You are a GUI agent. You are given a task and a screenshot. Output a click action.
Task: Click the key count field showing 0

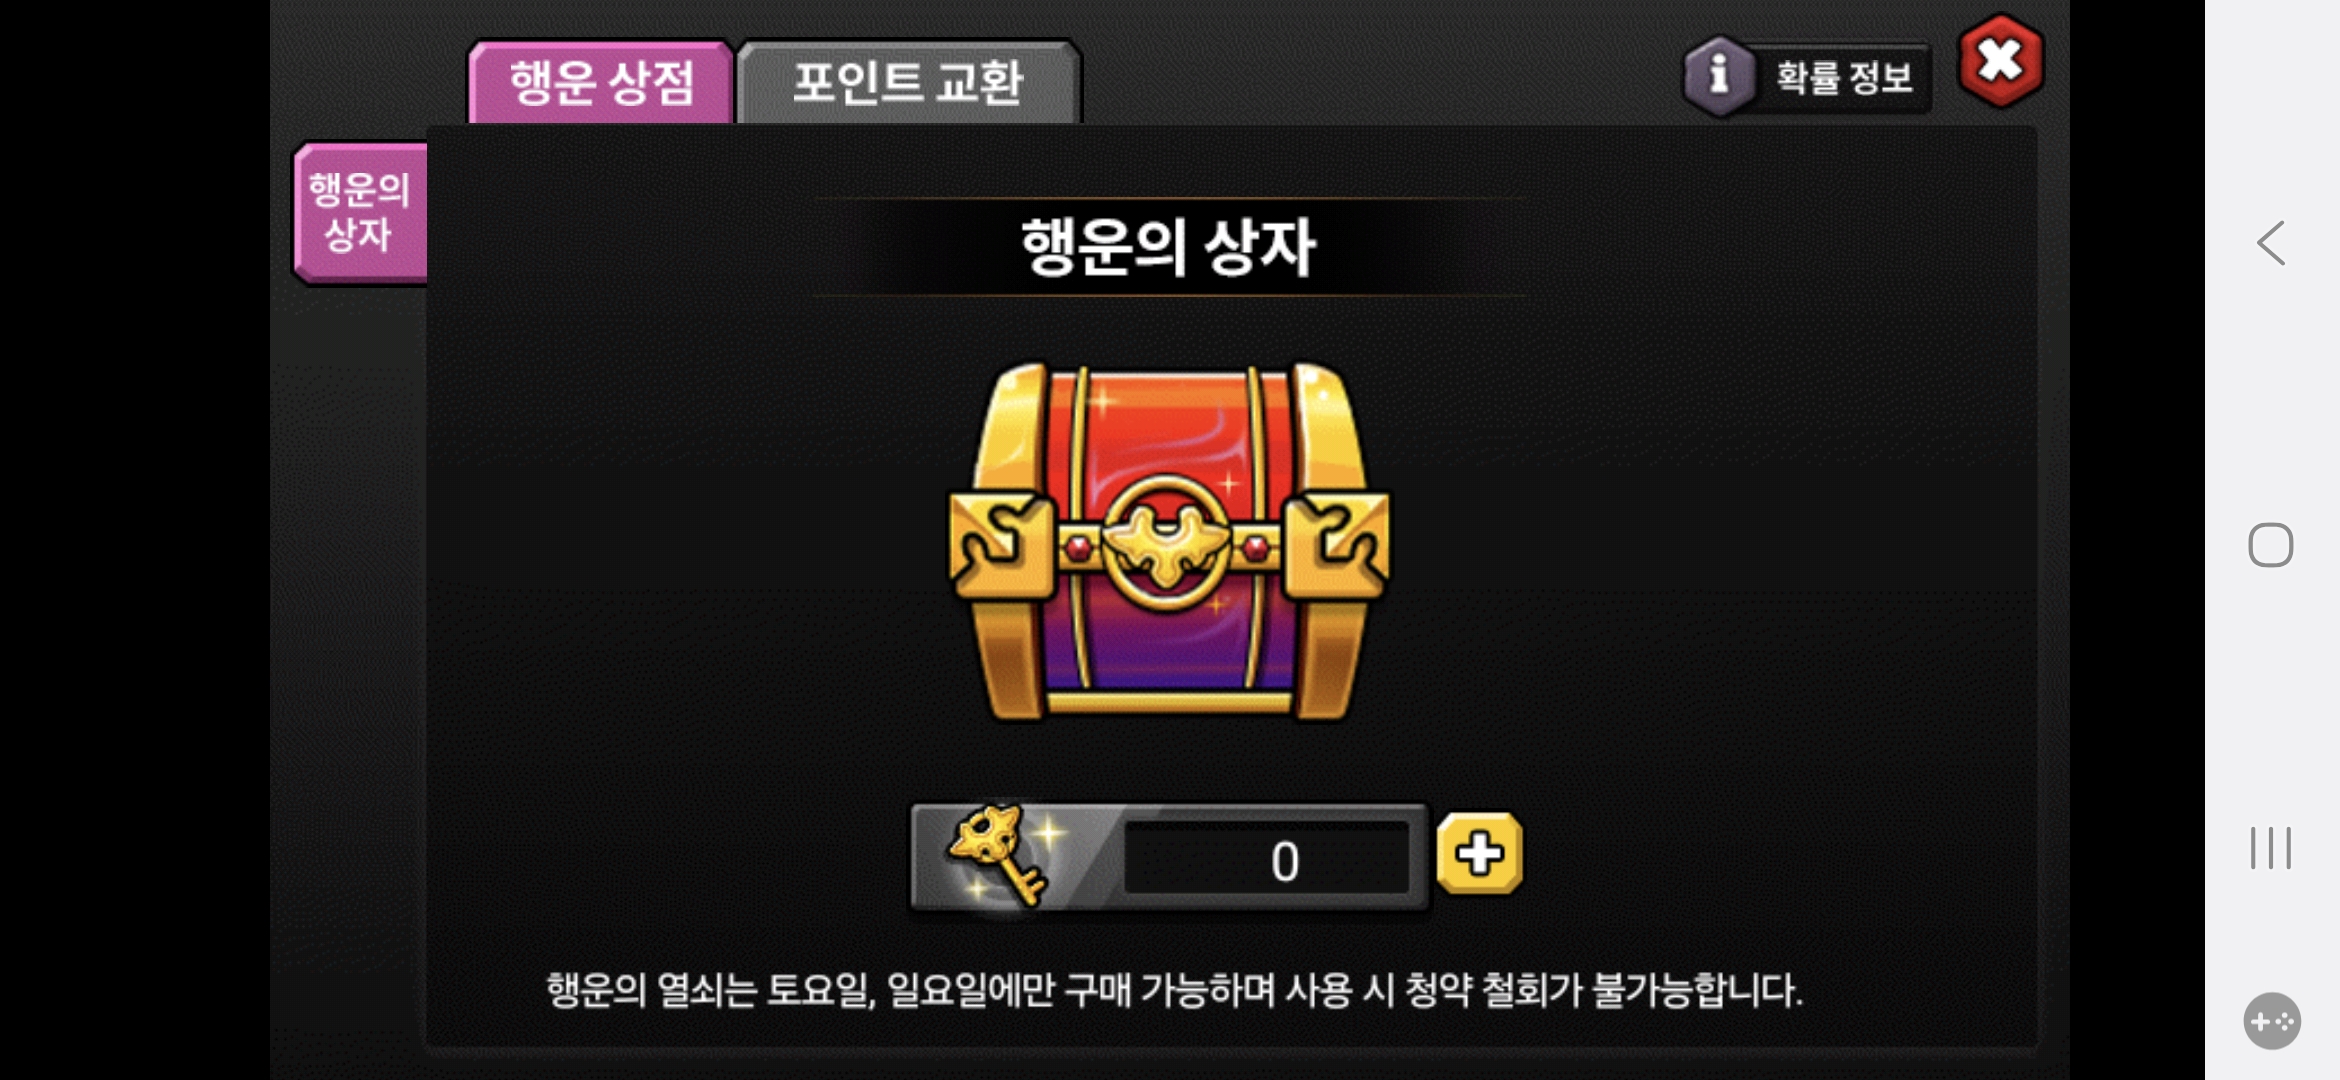(1266, 859)
